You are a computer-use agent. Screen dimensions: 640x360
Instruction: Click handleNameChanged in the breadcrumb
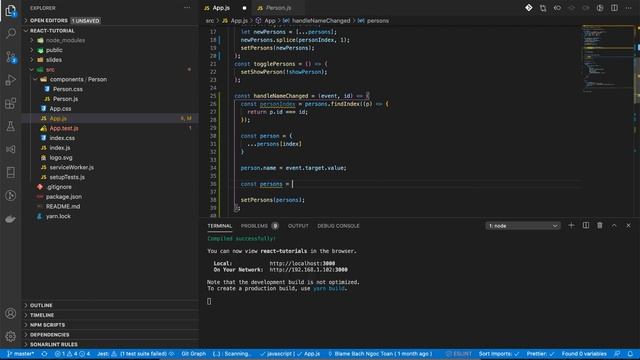click(321, 21)
